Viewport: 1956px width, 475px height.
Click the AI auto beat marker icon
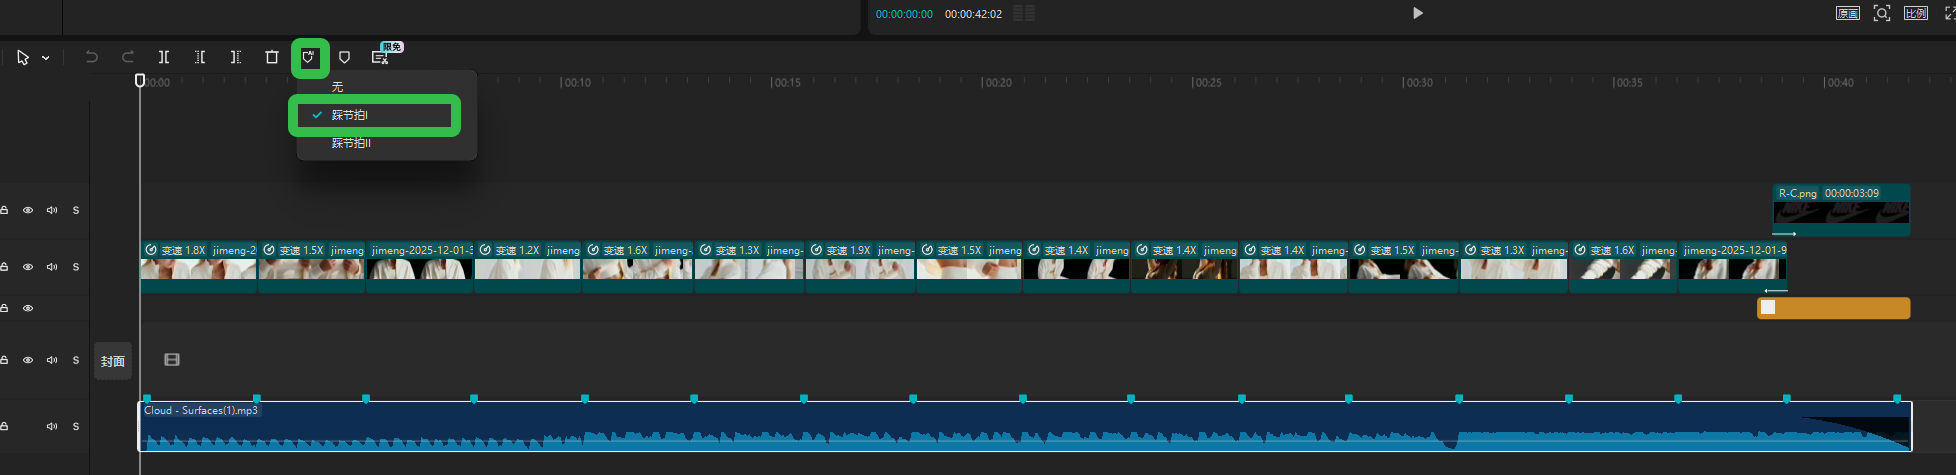pos(308,57)
